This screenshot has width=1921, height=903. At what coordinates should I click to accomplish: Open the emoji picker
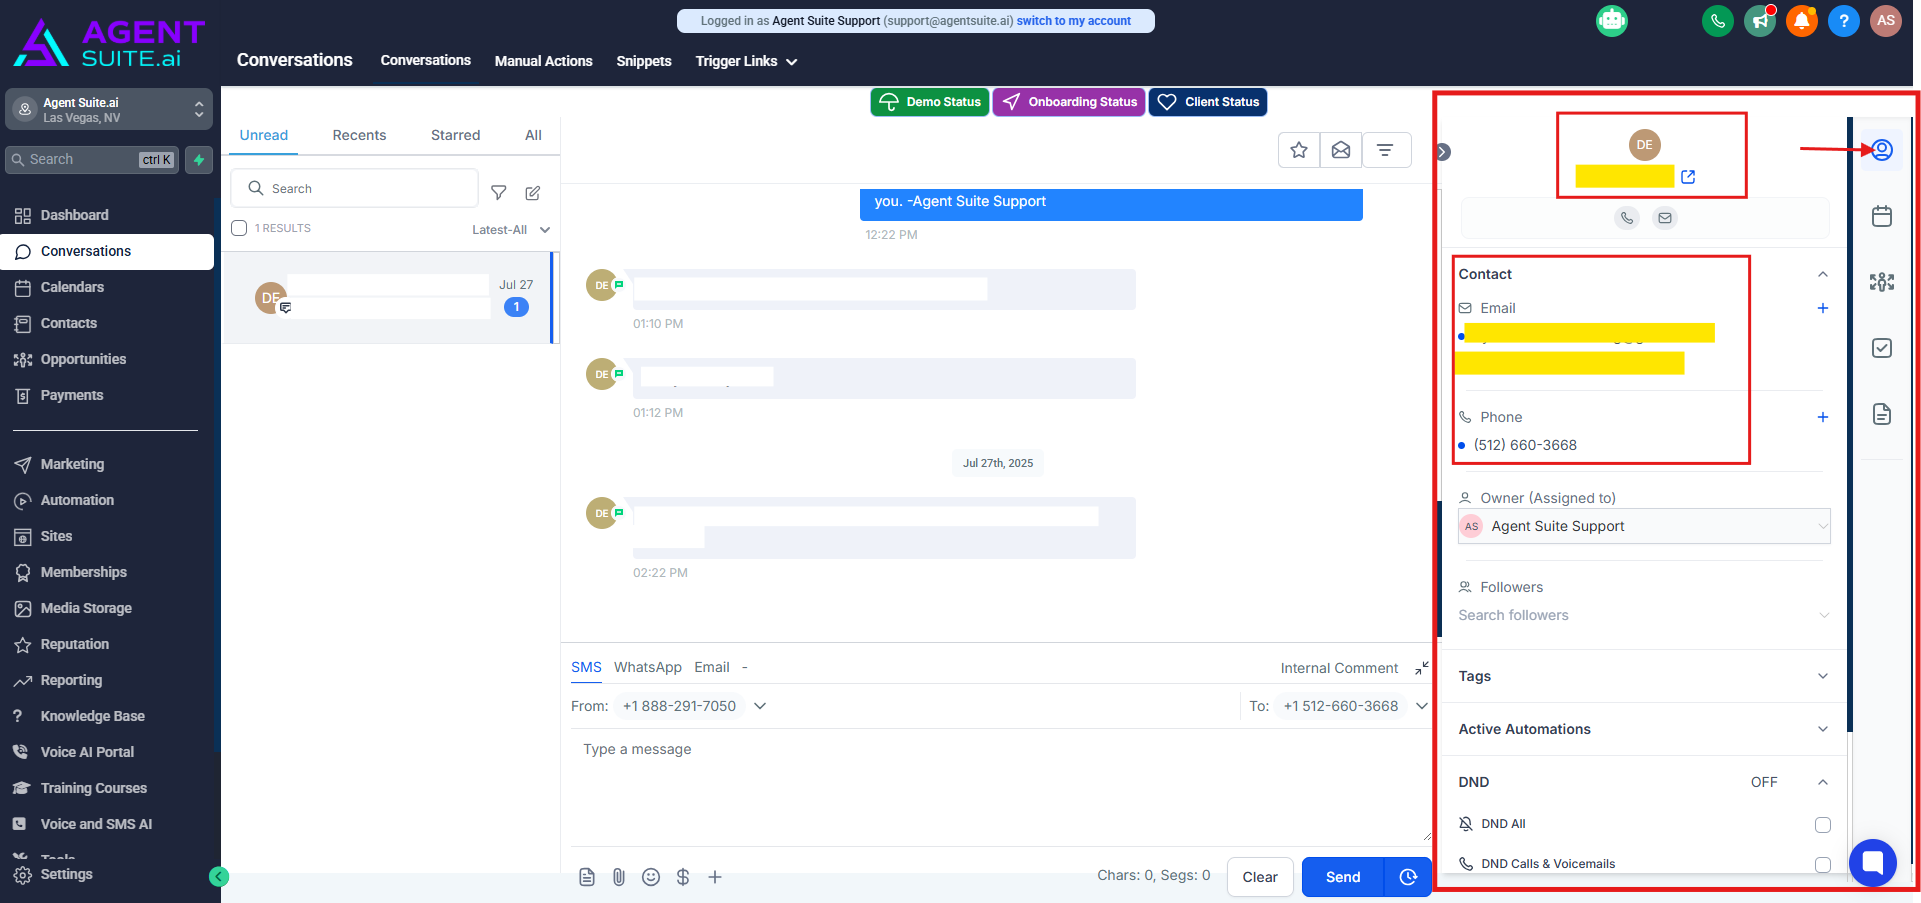pos(651,877)
